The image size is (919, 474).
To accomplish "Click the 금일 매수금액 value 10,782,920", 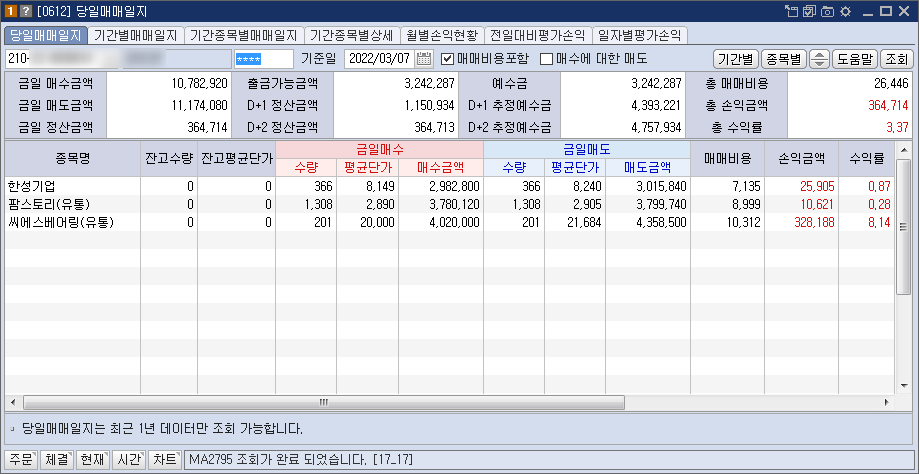I will pos(199,83).
